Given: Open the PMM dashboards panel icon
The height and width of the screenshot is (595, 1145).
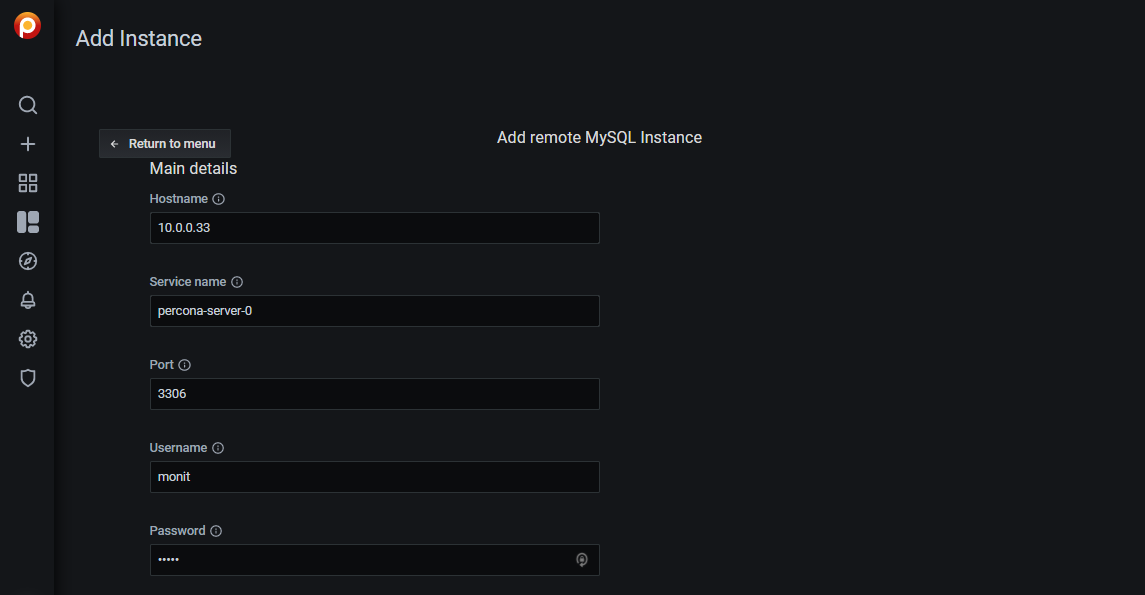Looking at the screenshot, I should coord(28,222).
